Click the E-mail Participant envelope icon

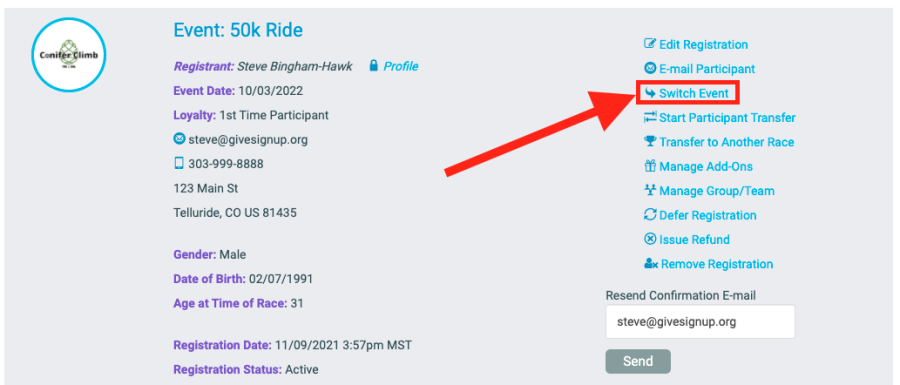[x=650, y=69]
